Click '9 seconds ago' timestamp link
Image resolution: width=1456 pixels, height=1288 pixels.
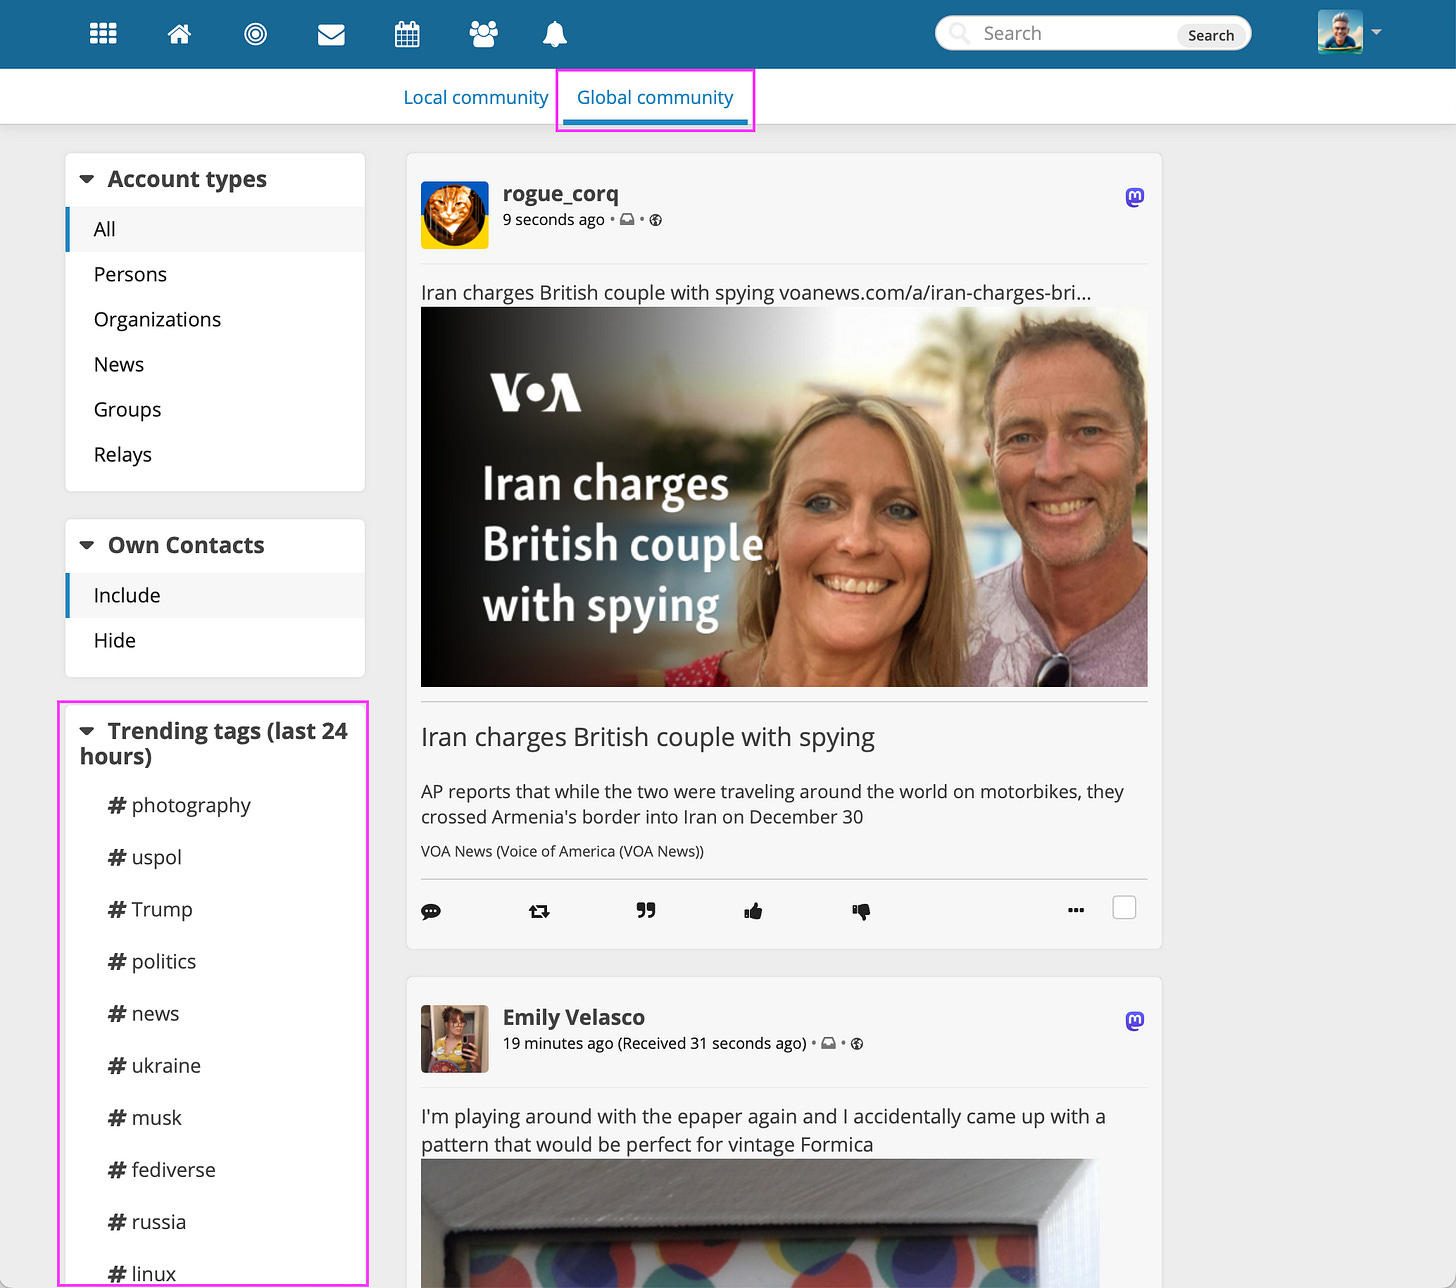pyautogui.click(x=553, y=220)
